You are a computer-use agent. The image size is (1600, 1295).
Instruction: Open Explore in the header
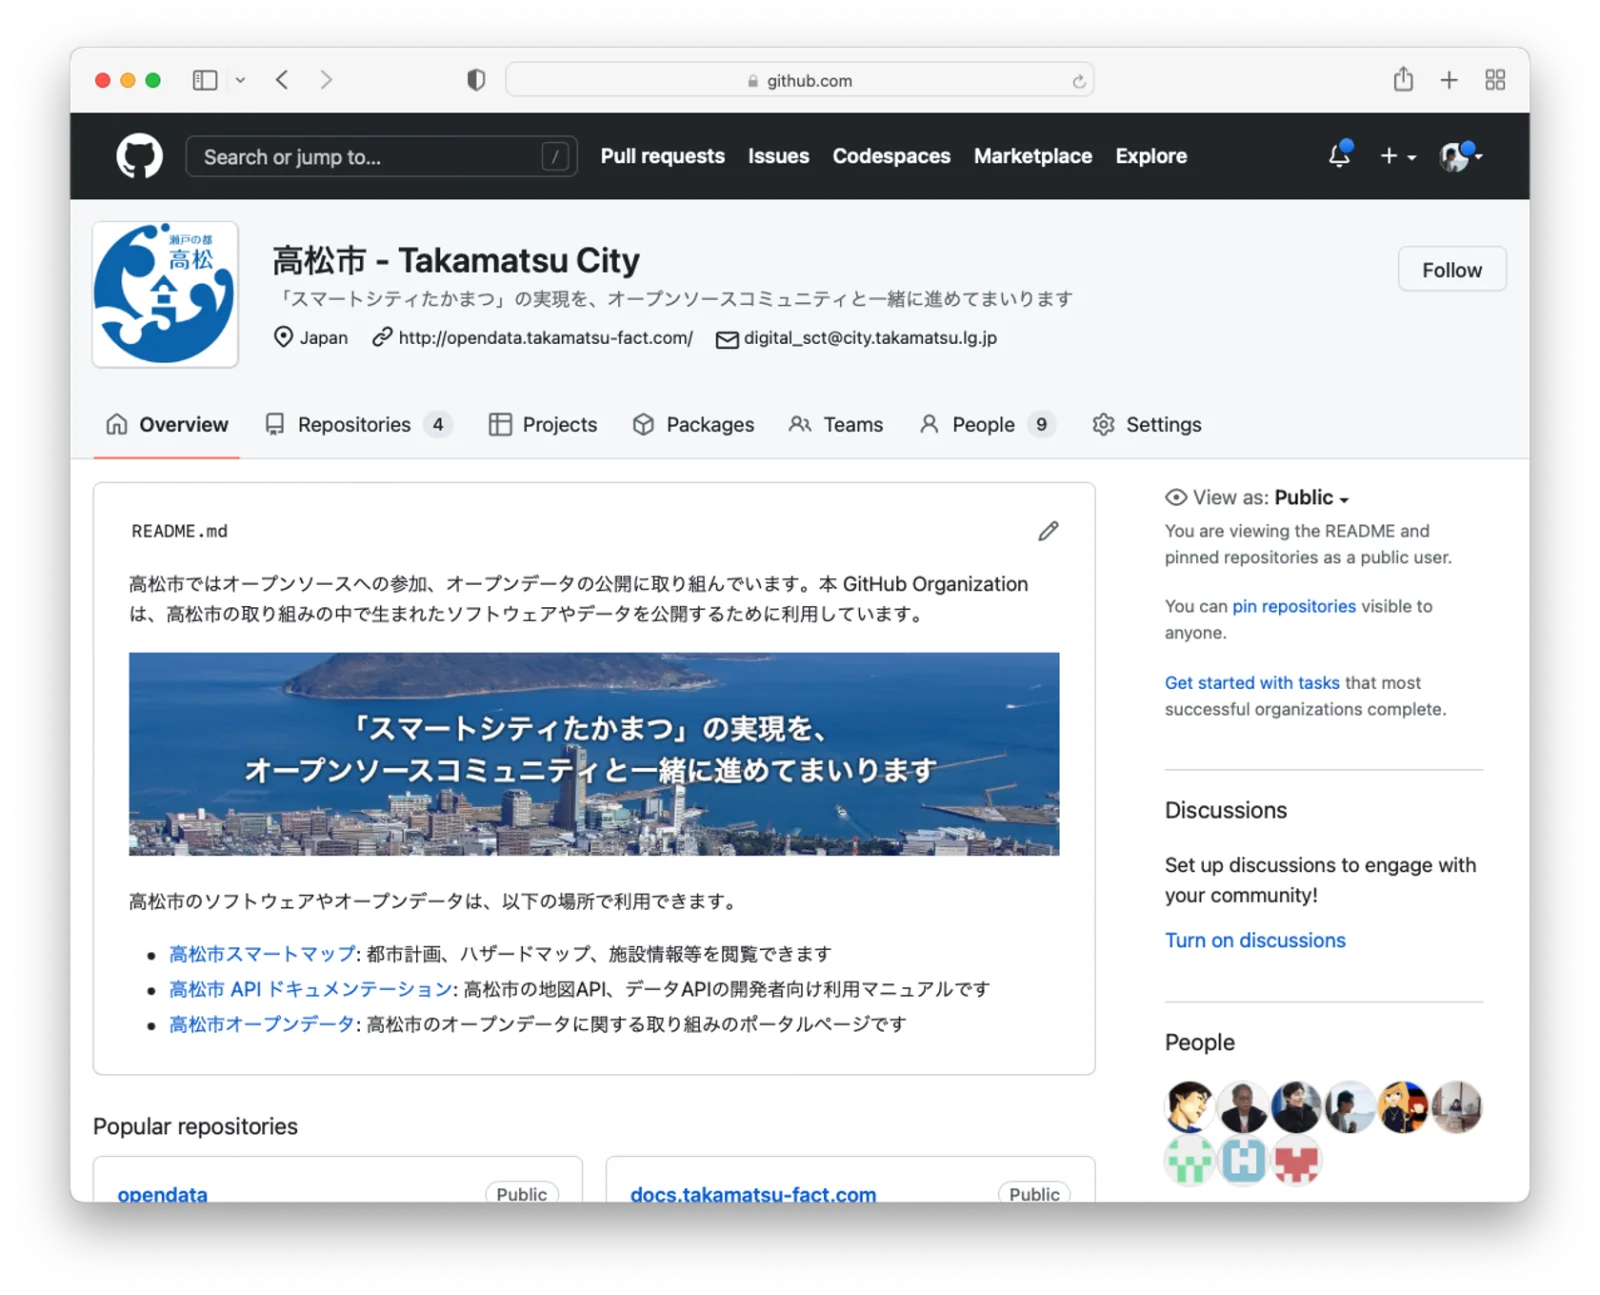point(1151,156)
